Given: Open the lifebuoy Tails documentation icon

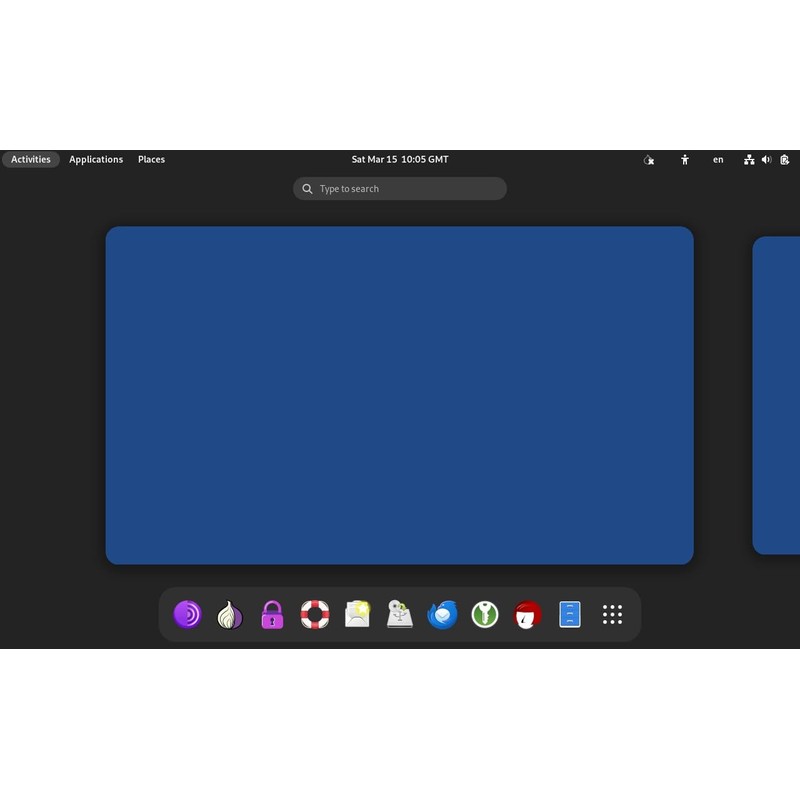Looking at the screenshot, I should point(315,614).
